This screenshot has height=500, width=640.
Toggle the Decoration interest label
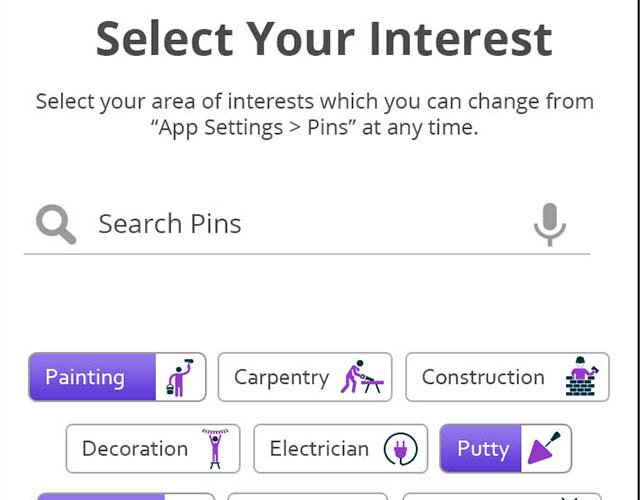coord(135,449)
